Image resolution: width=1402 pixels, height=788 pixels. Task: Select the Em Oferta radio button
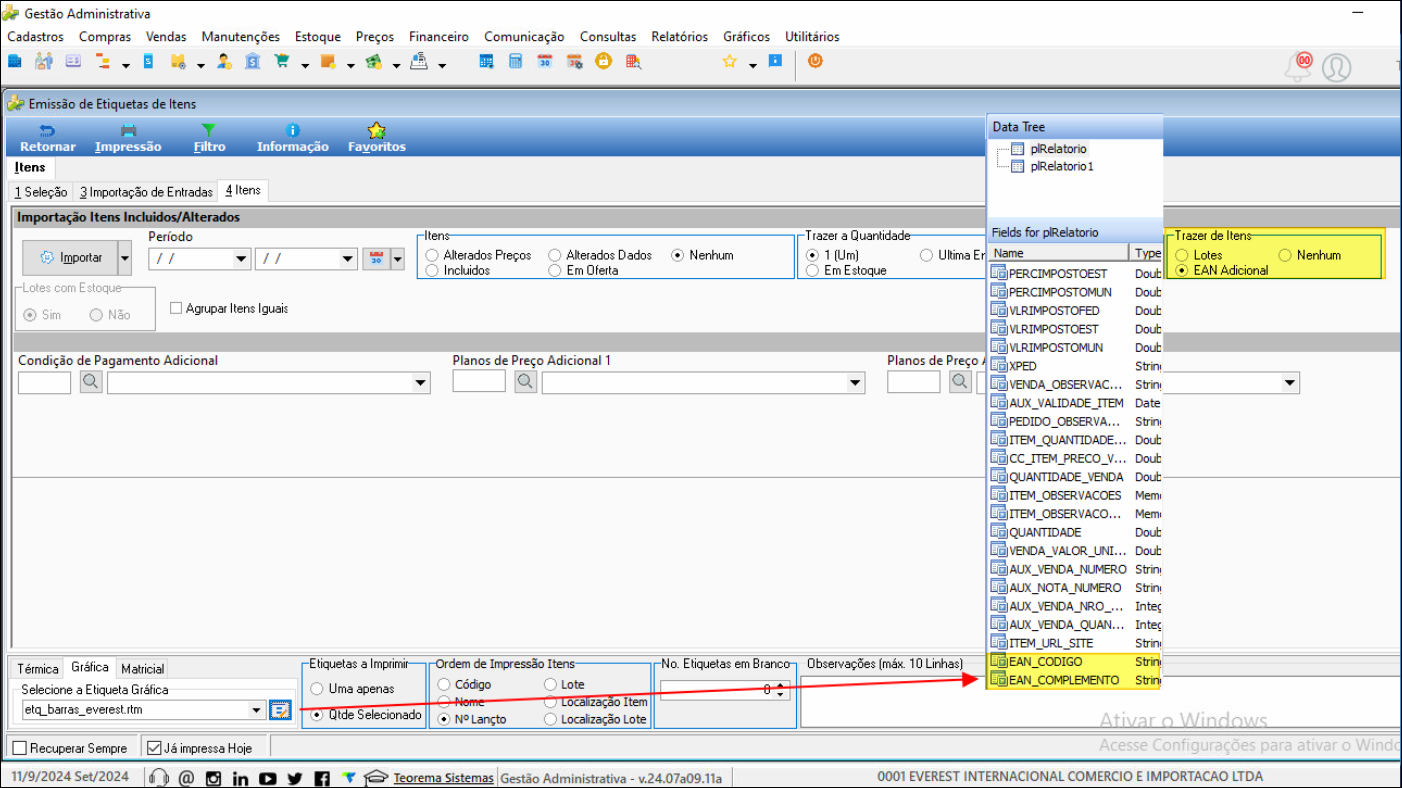[555, 271]
